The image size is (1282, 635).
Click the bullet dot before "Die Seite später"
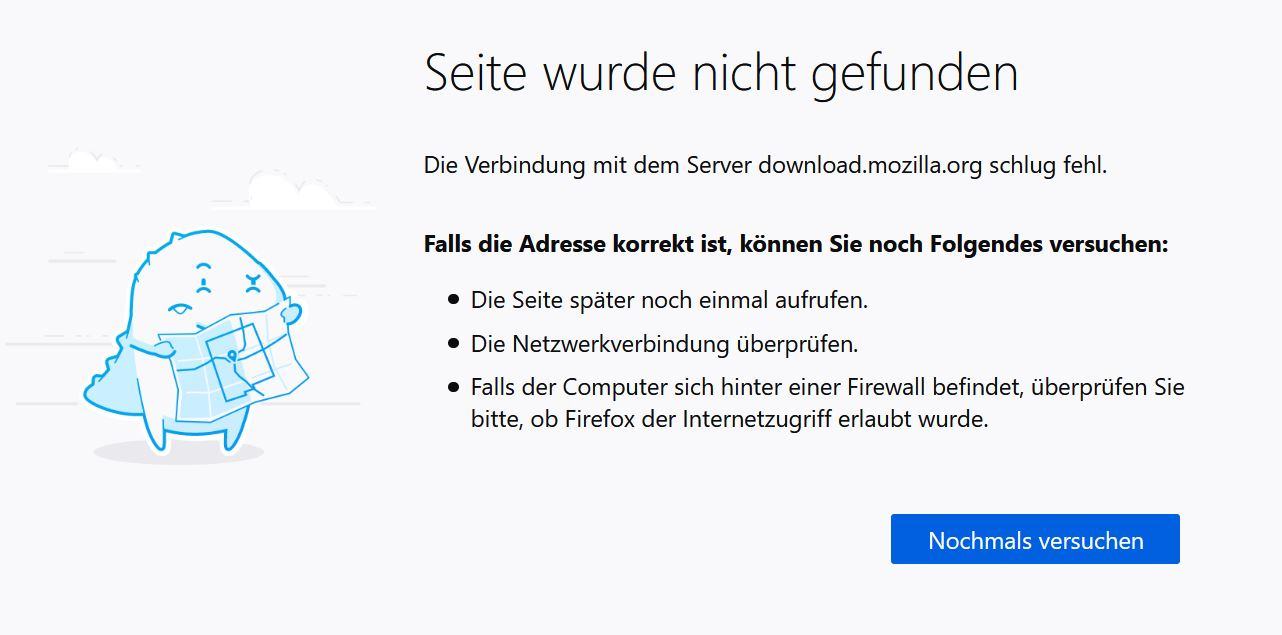pos(454,299)
